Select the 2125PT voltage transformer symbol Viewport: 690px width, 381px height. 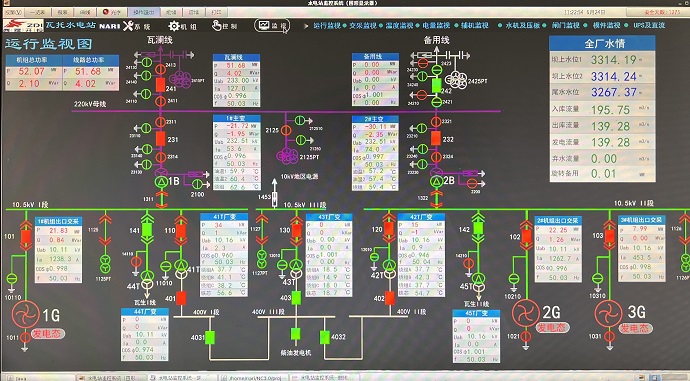pyautogui.click(x=287, y=155)
